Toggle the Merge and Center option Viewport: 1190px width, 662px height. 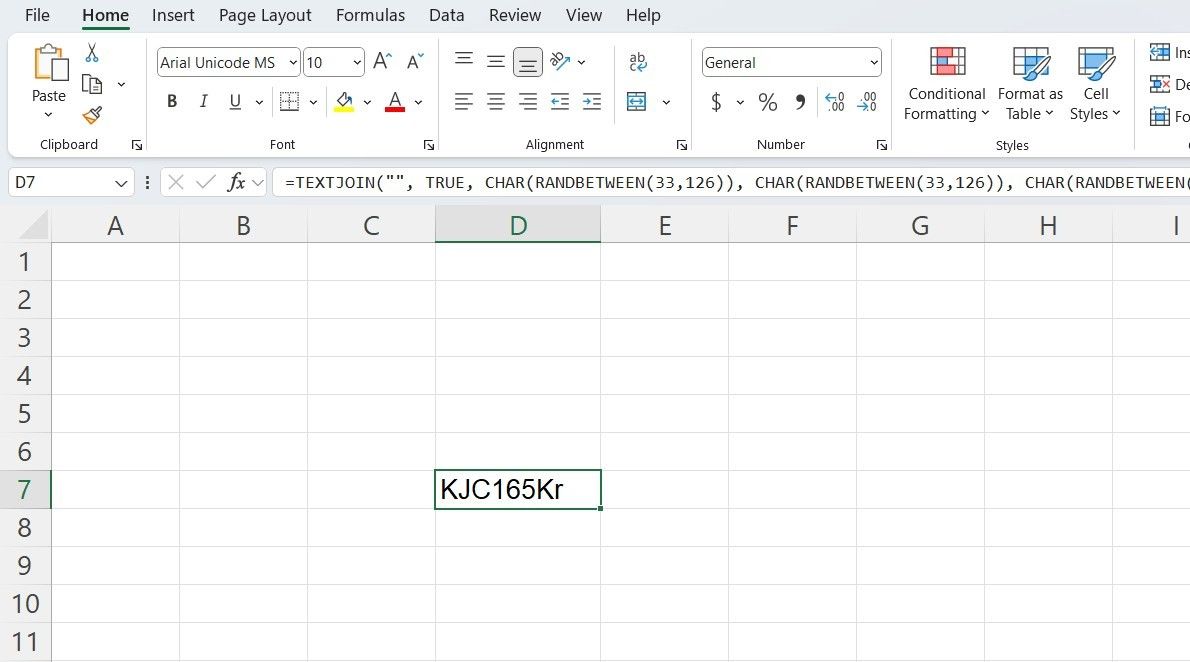click(x=634, y=101)
